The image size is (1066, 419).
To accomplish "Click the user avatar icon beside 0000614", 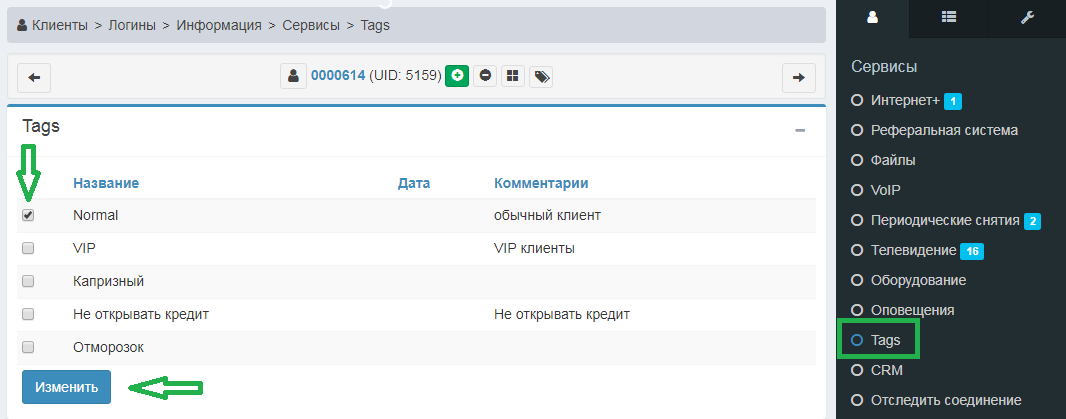I will click(293, 76).
